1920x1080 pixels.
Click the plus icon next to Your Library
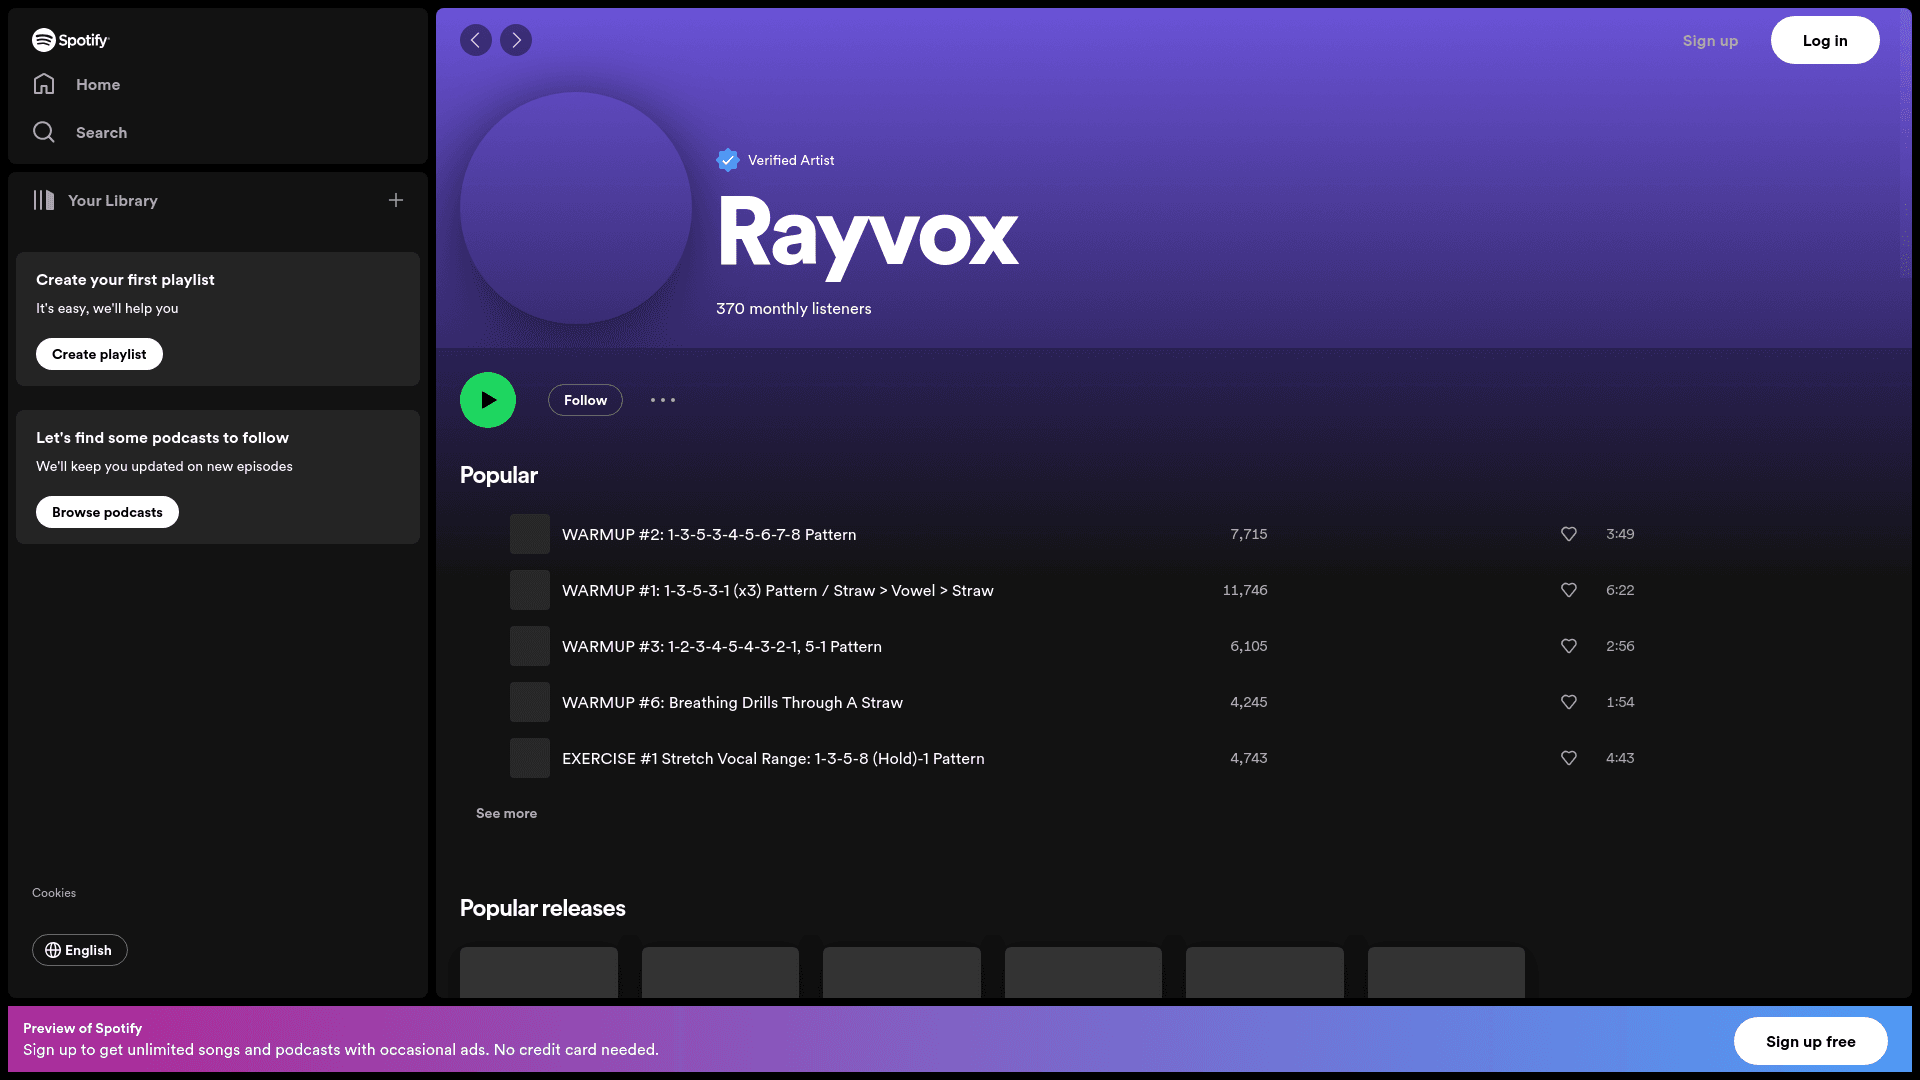tap(396, 200)
